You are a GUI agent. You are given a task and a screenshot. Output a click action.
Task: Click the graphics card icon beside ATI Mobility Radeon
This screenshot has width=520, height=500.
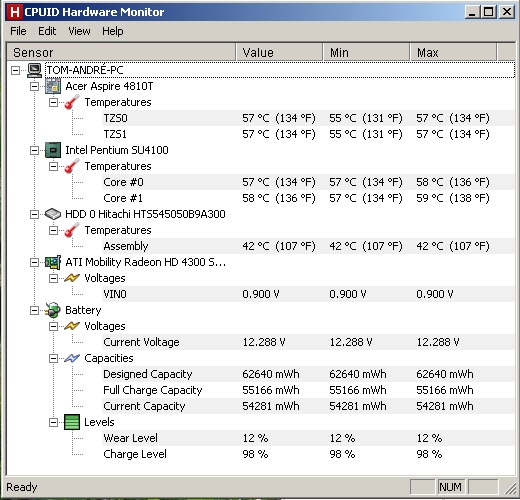[53, 262]
